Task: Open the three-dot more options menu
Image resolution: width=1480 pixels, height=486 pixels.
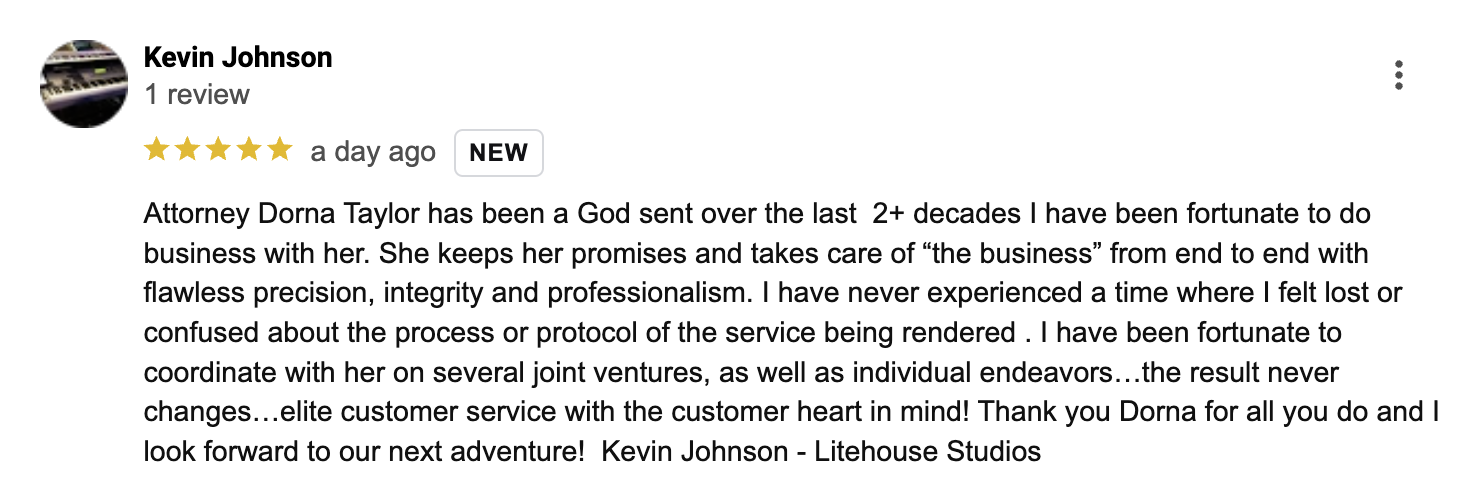Action: tap(1398, 76)
